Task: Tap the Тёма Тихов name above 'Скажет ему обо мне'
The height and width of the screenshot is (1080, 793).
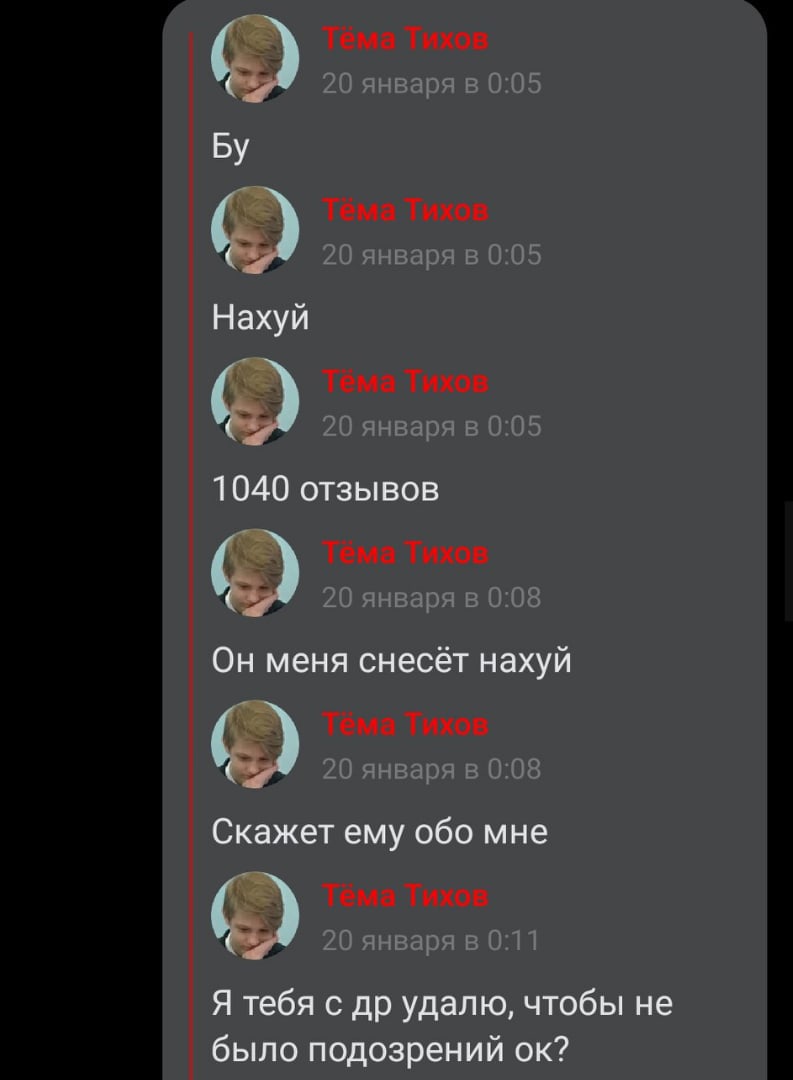Action: click(x=405, y=725)
